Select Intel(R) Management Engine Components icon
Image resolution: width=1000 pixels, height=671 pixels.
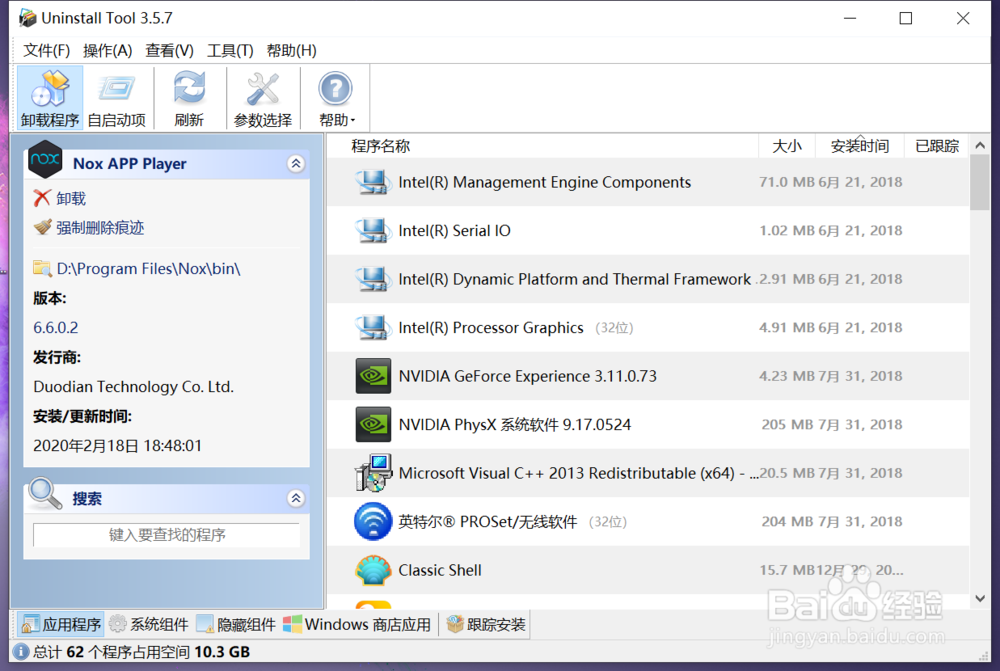(373, 182)
